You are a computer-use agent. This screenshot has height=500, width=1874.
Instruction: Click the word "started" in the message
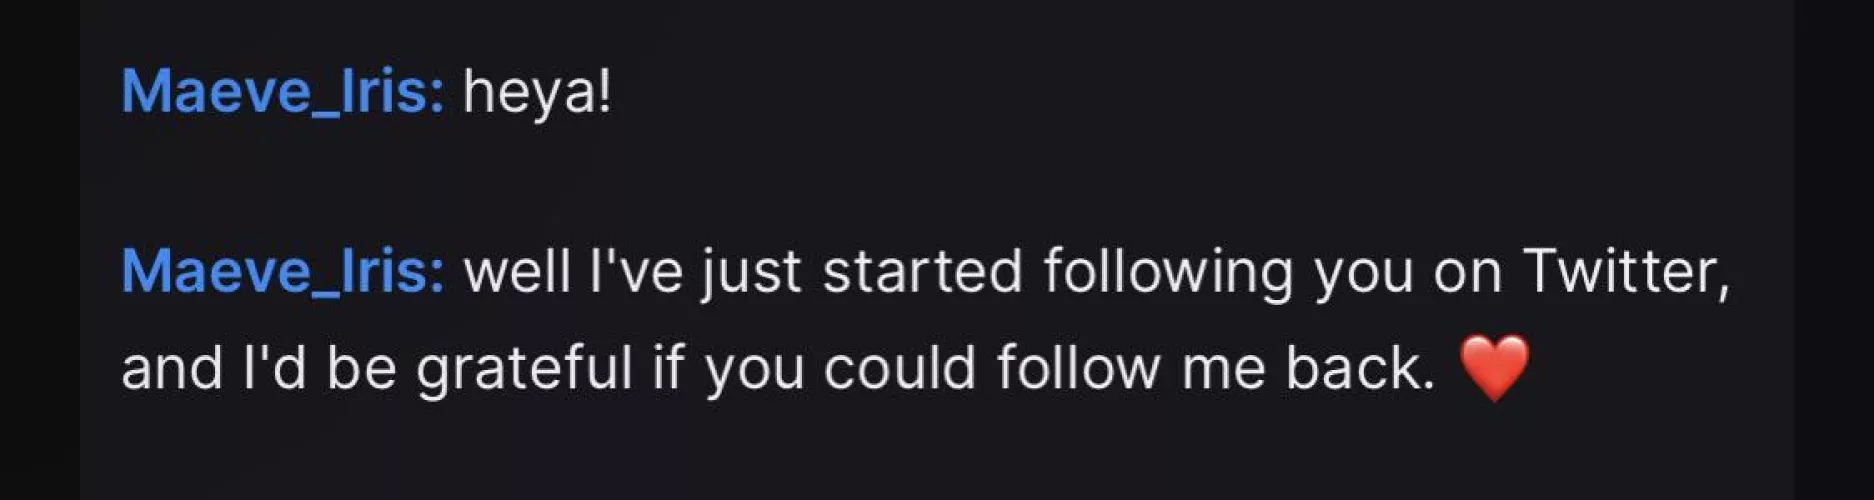[922, 271]
